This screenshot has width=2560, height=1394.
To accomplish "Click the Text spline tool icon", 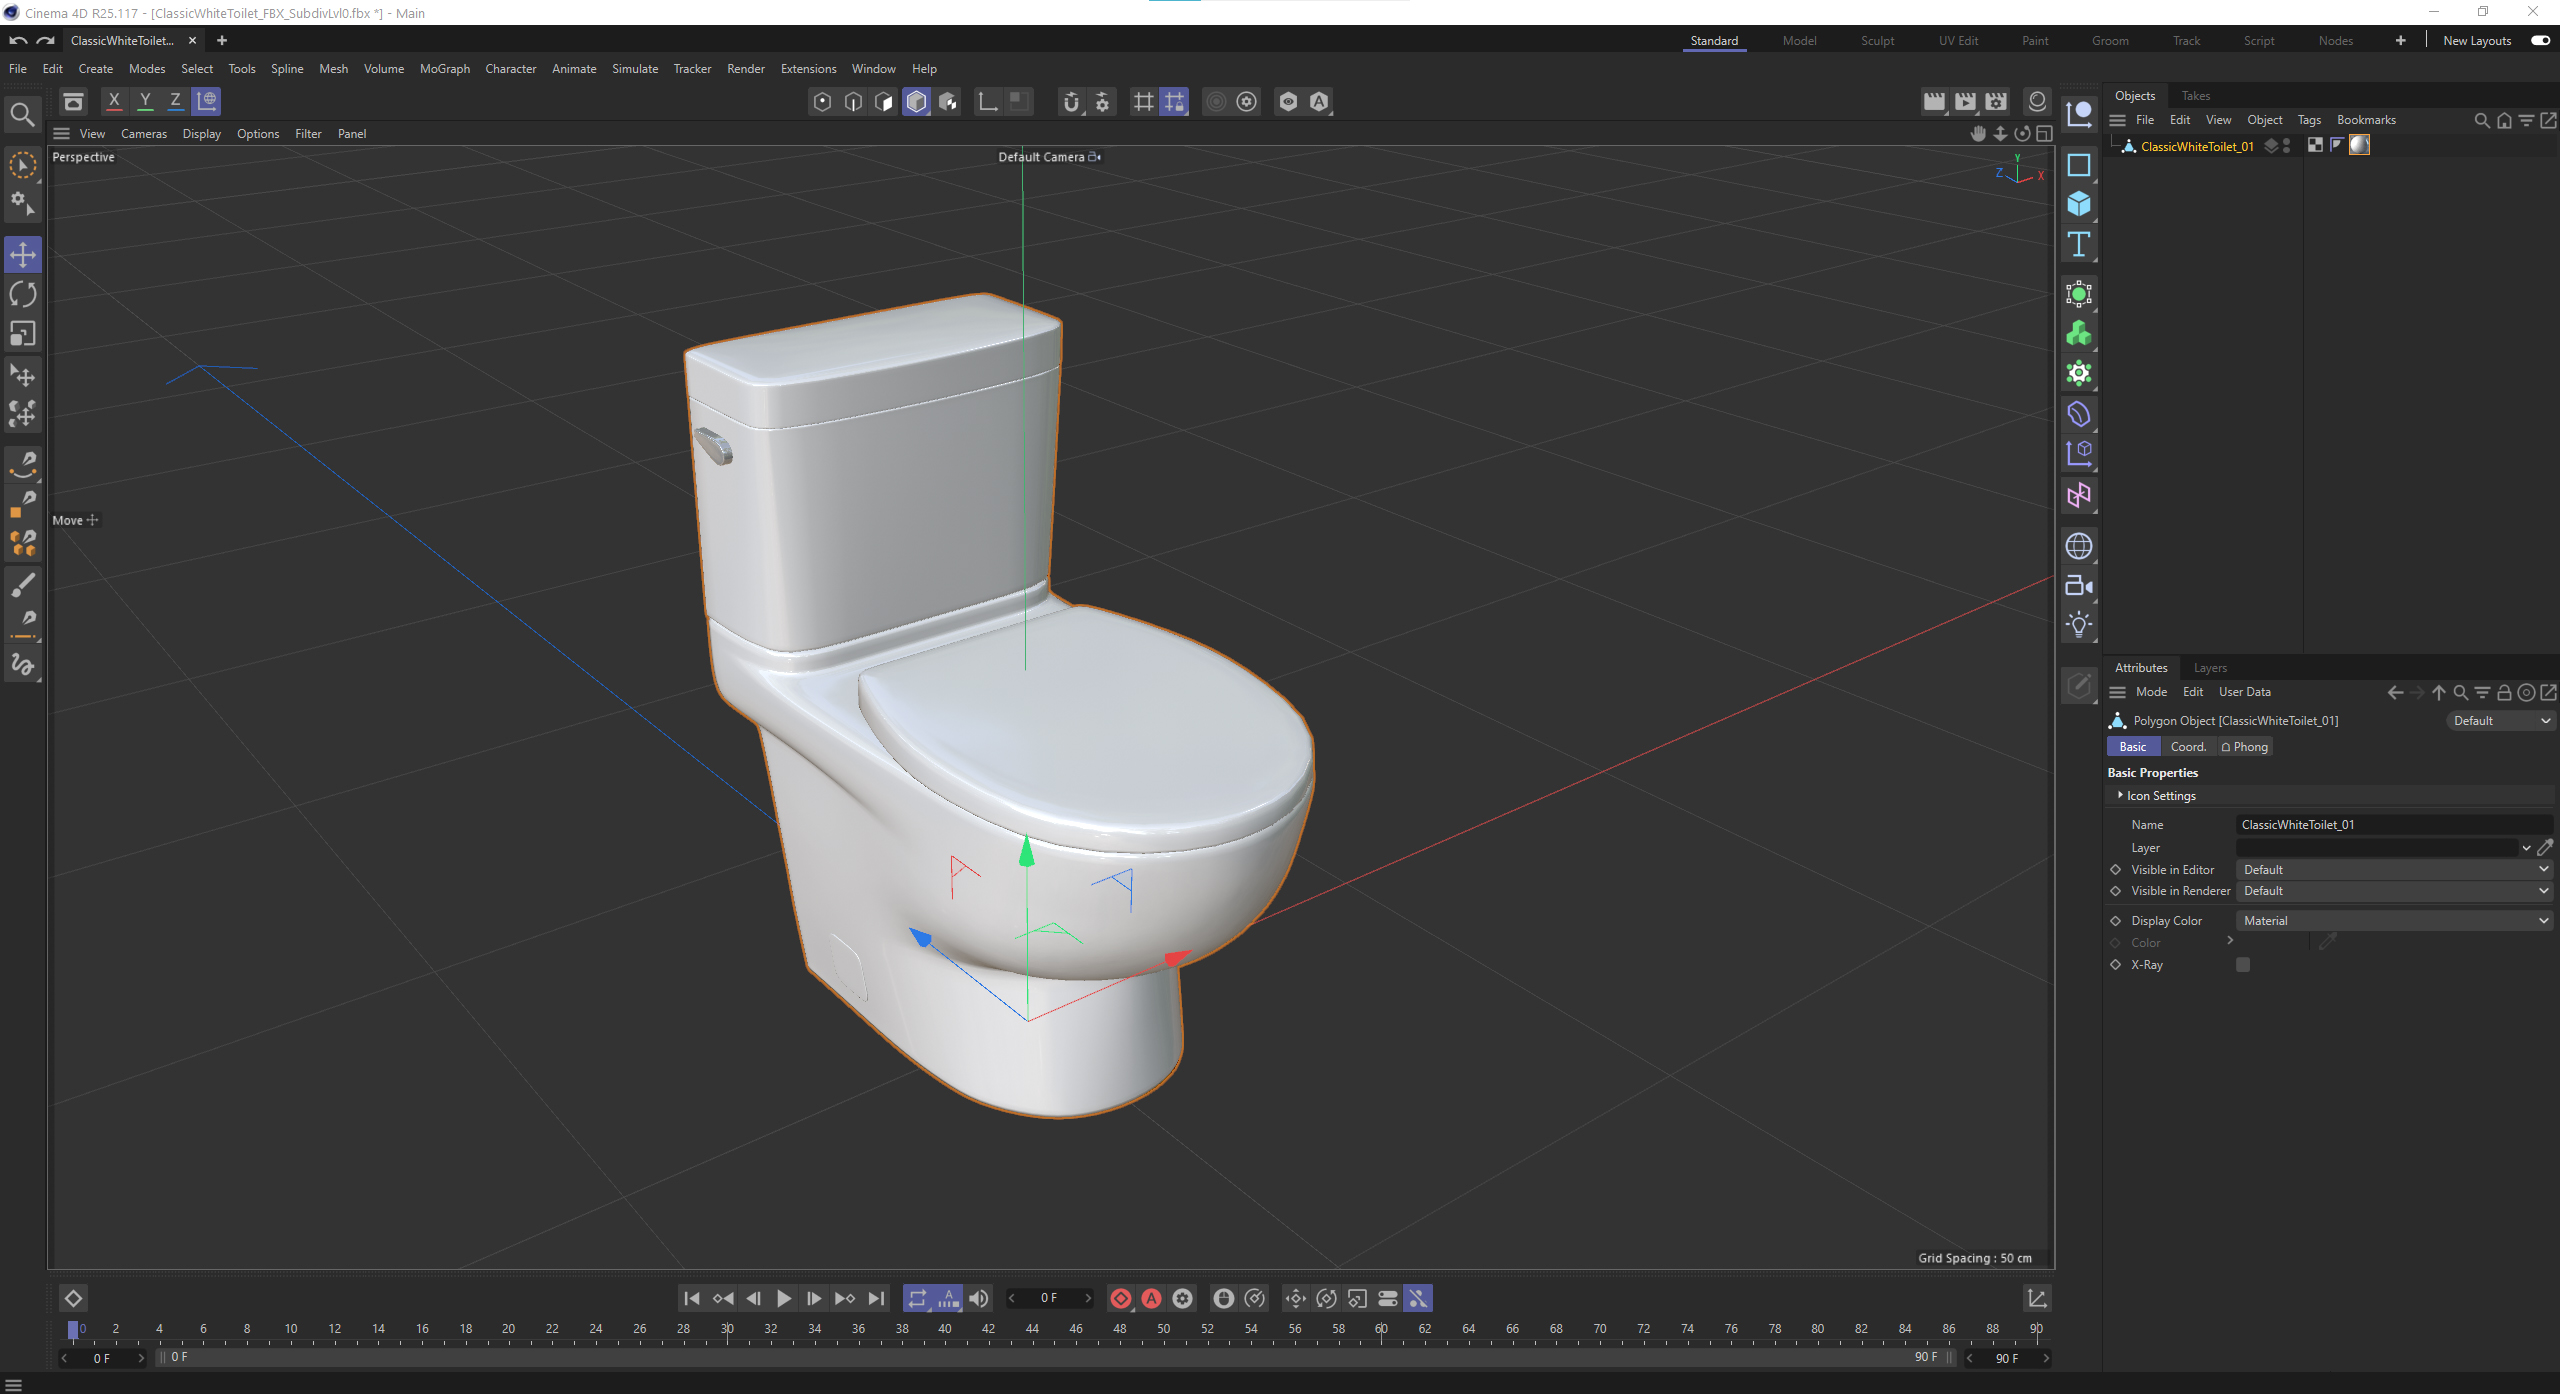I will (2079, 244).
